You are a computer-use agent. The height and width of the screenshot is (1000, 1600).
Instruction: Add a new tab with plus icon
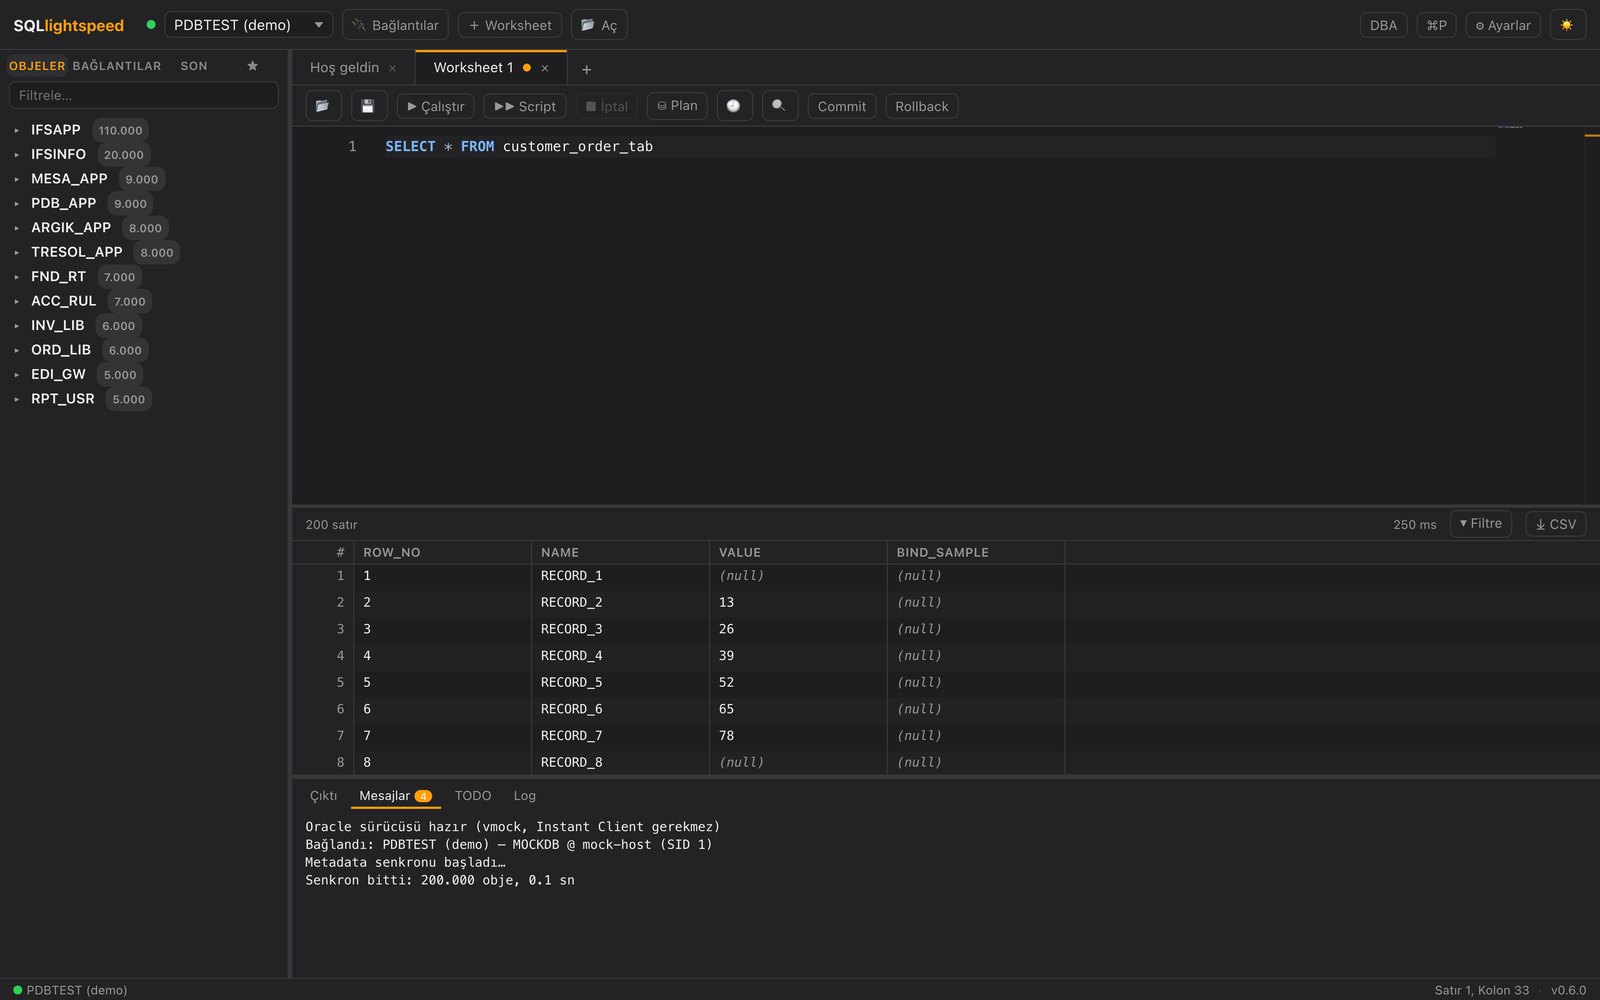point(587,69)
